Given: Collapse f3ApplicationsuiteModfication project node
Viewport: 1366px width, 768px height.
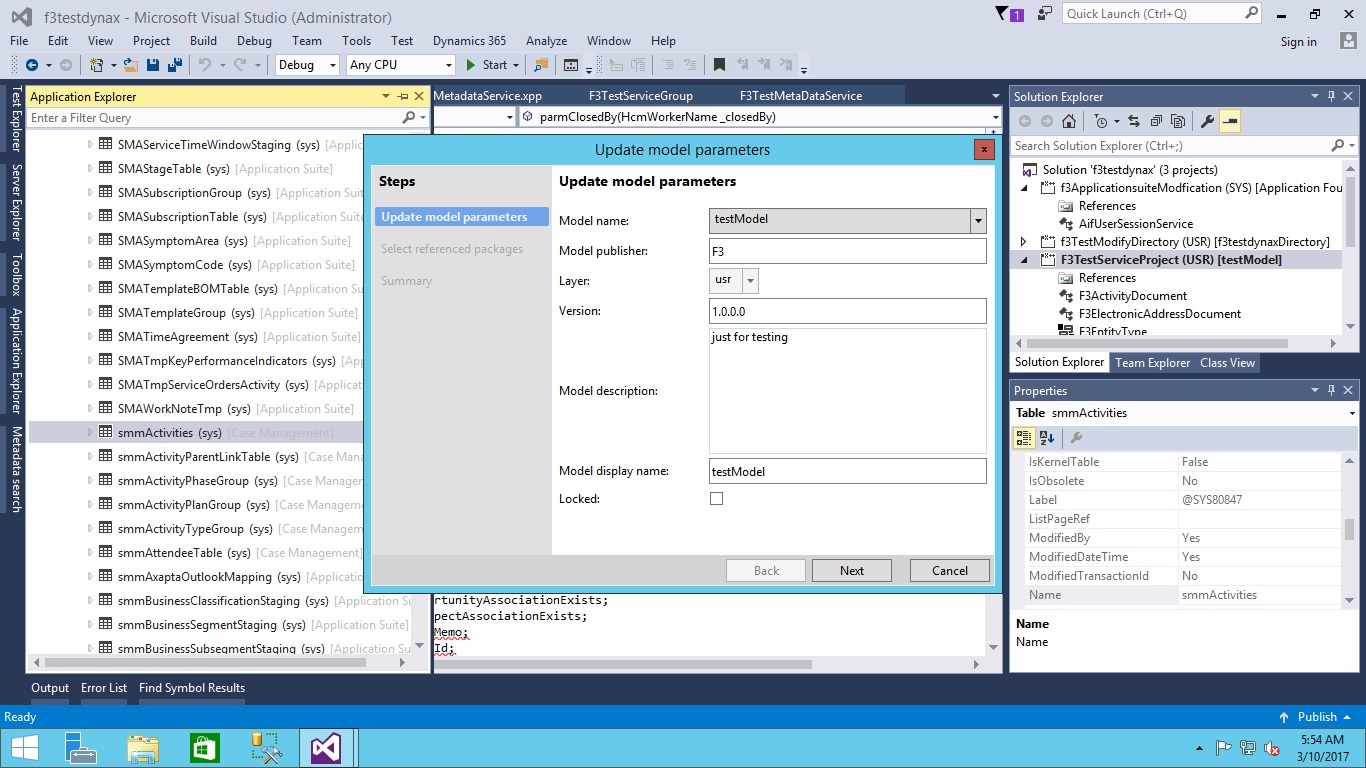Looking at the screenshot, I should (1023, 187).
